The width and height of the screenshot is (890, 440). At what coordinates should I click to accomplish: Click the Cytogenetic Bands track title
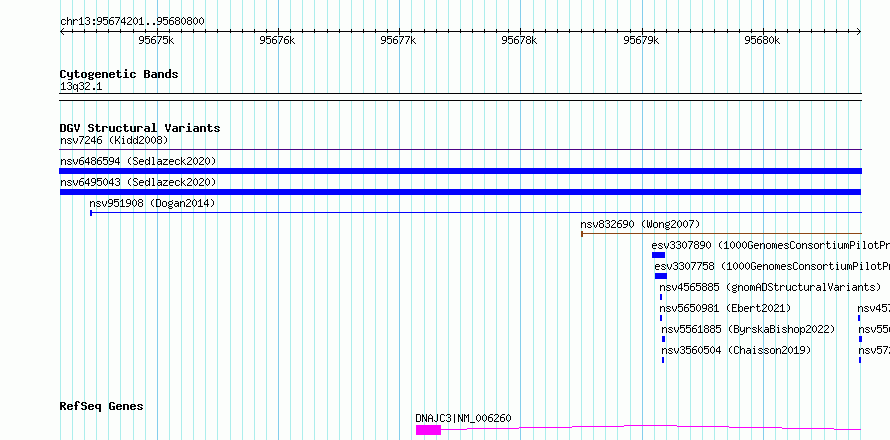pyautogui.click(x=119, y=74)
